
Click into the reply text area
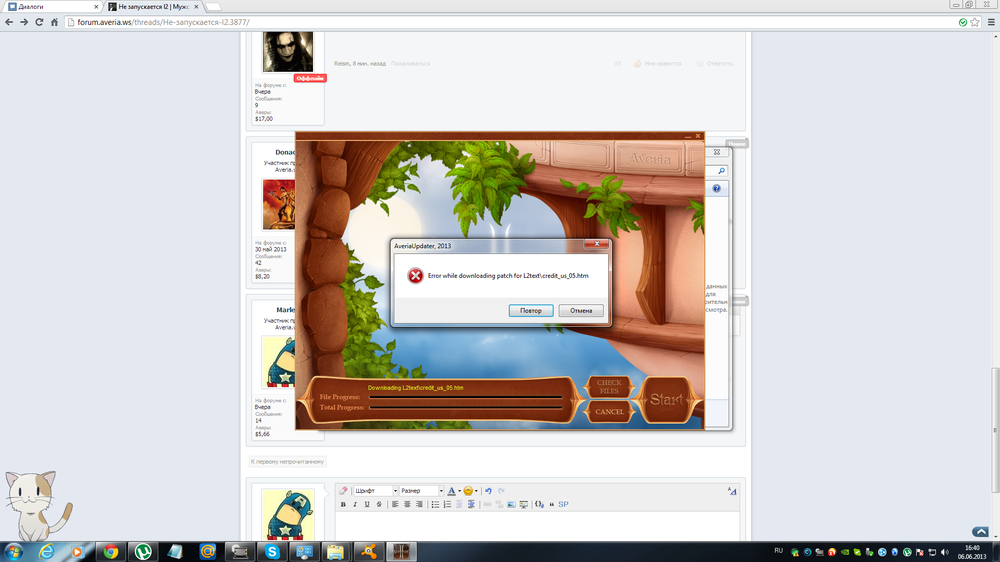(537, 526)
